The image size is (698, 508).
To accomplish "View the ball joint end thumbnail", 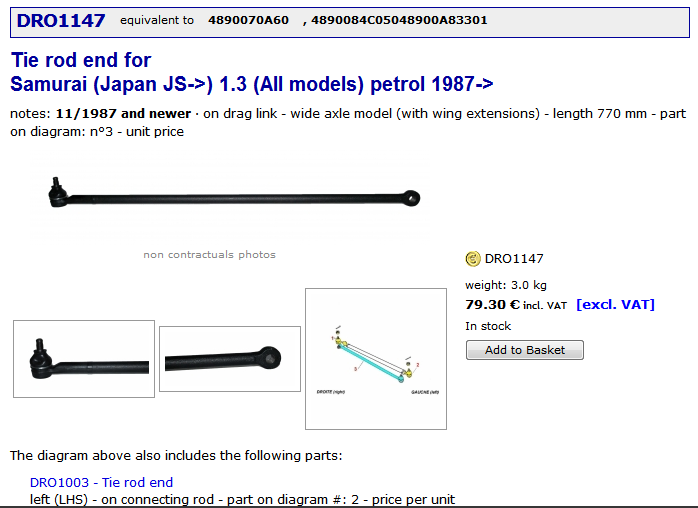I will point(84,359).
